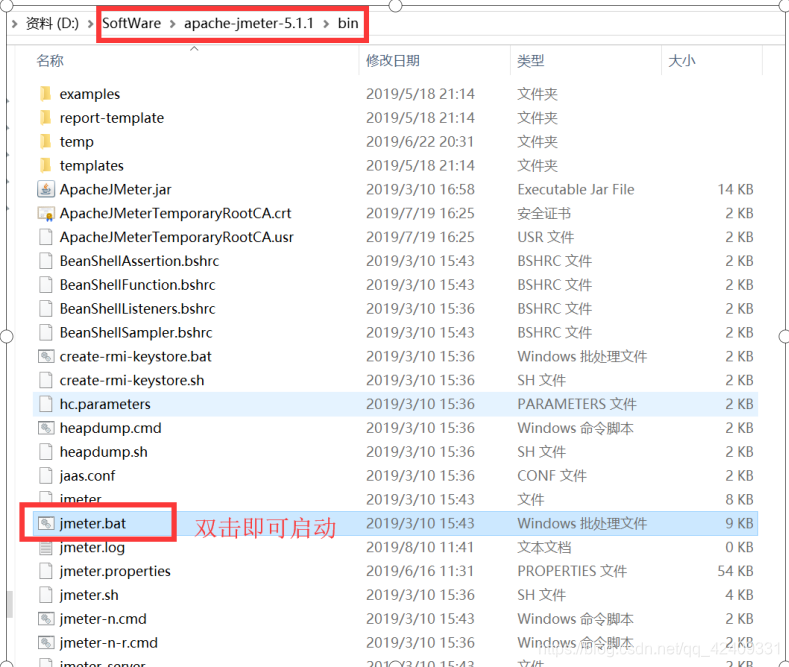The width and height of the screenshot is (789, 667).
Task: Select the file name jmeter.bat
Action: pos(93,524)
